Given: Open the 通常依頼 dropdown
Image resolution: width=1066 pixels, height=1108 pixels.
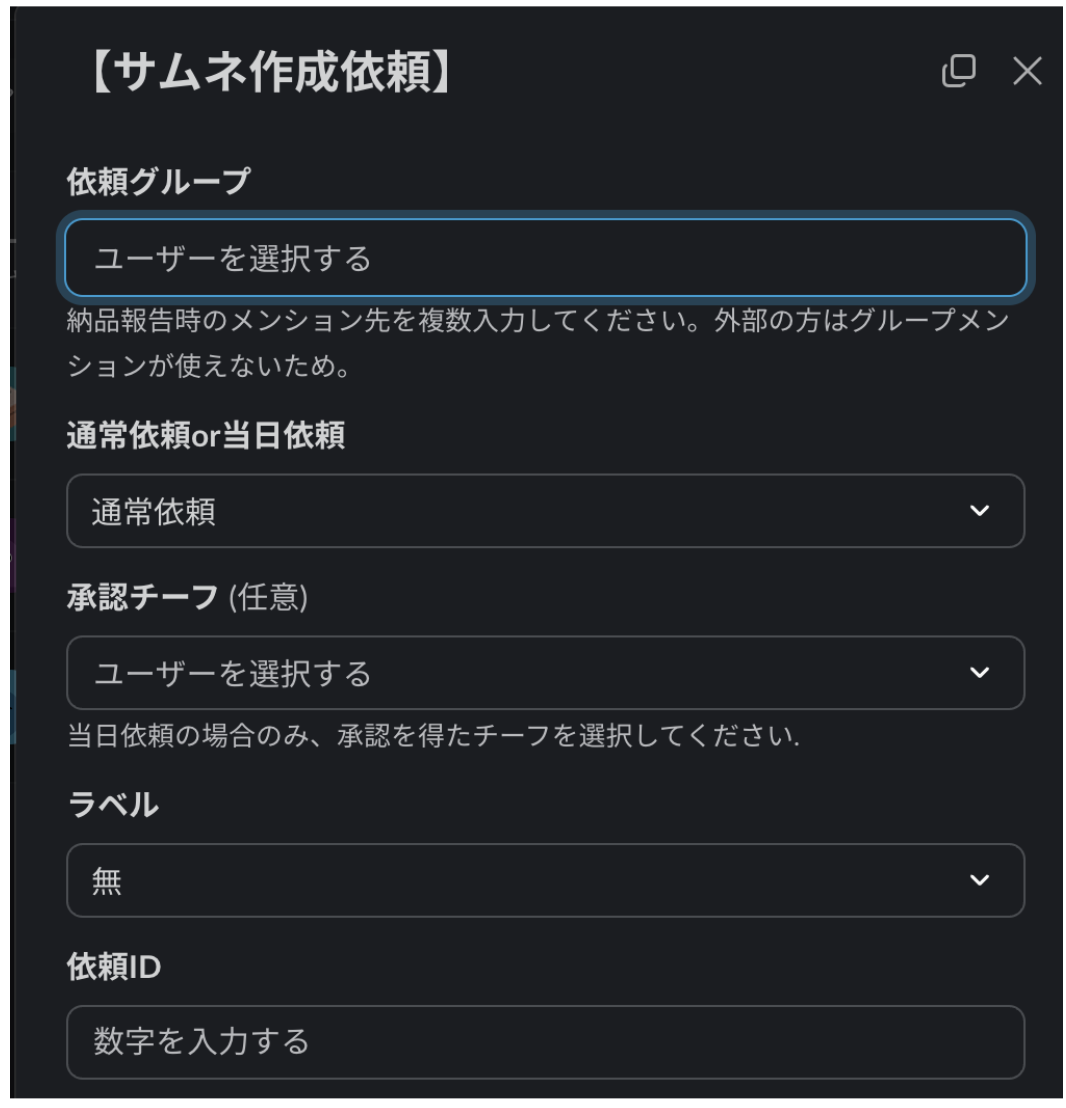Looking at the screenshot, I should (520, 511).
